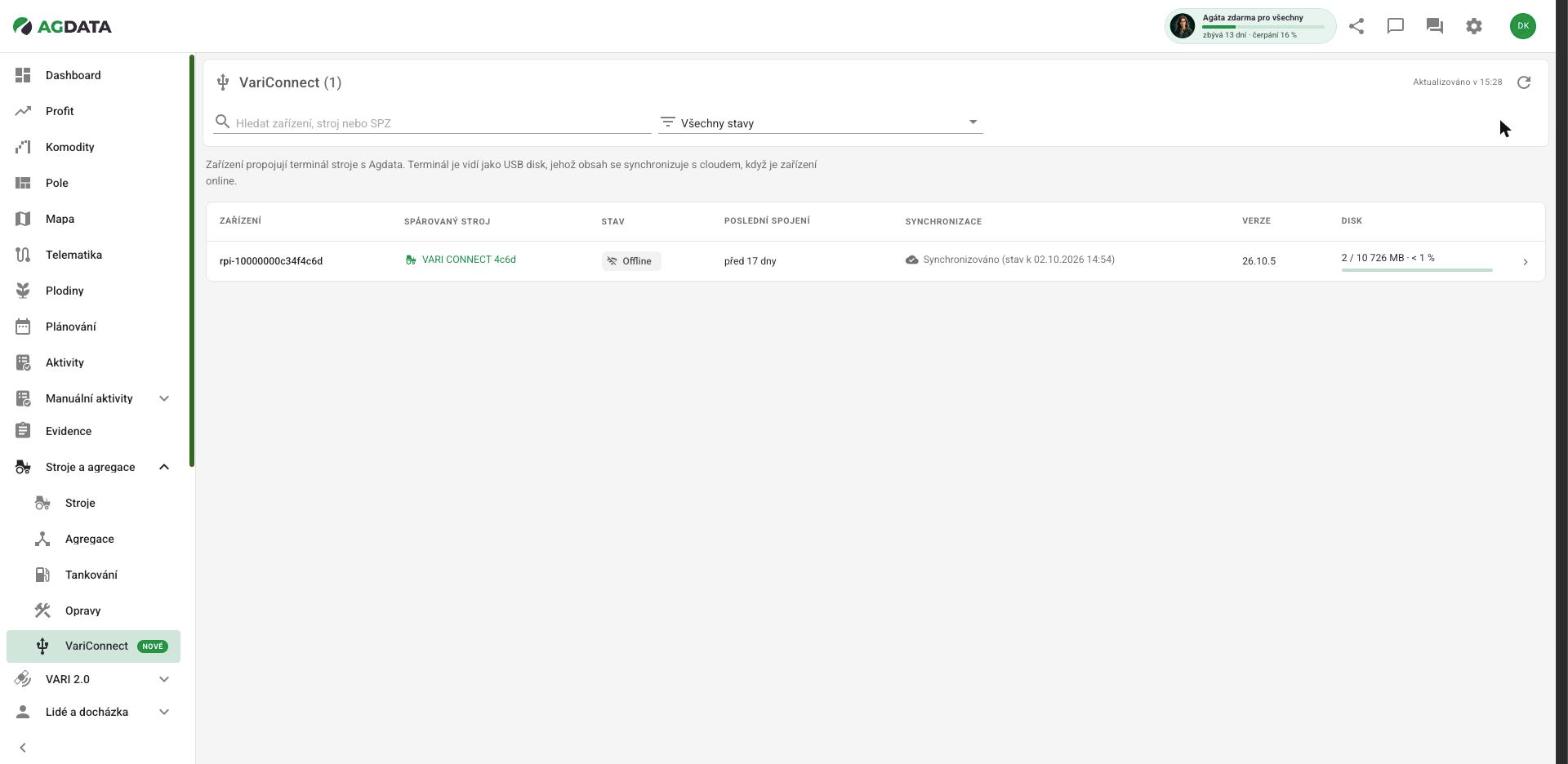The width and height of the screenshot is (1568, 764).
Task: Focus the device search input field
Action: click(432, 123)
